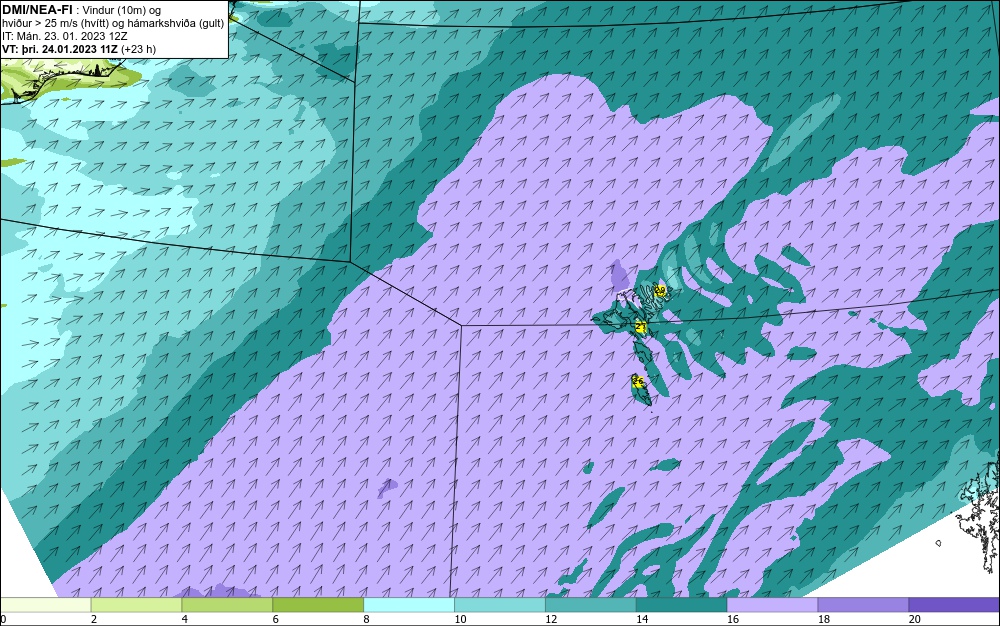Click the 8–10 m/s pale cyan legend swatch
Screen dimensions: 1000x626
coord(409,605)
